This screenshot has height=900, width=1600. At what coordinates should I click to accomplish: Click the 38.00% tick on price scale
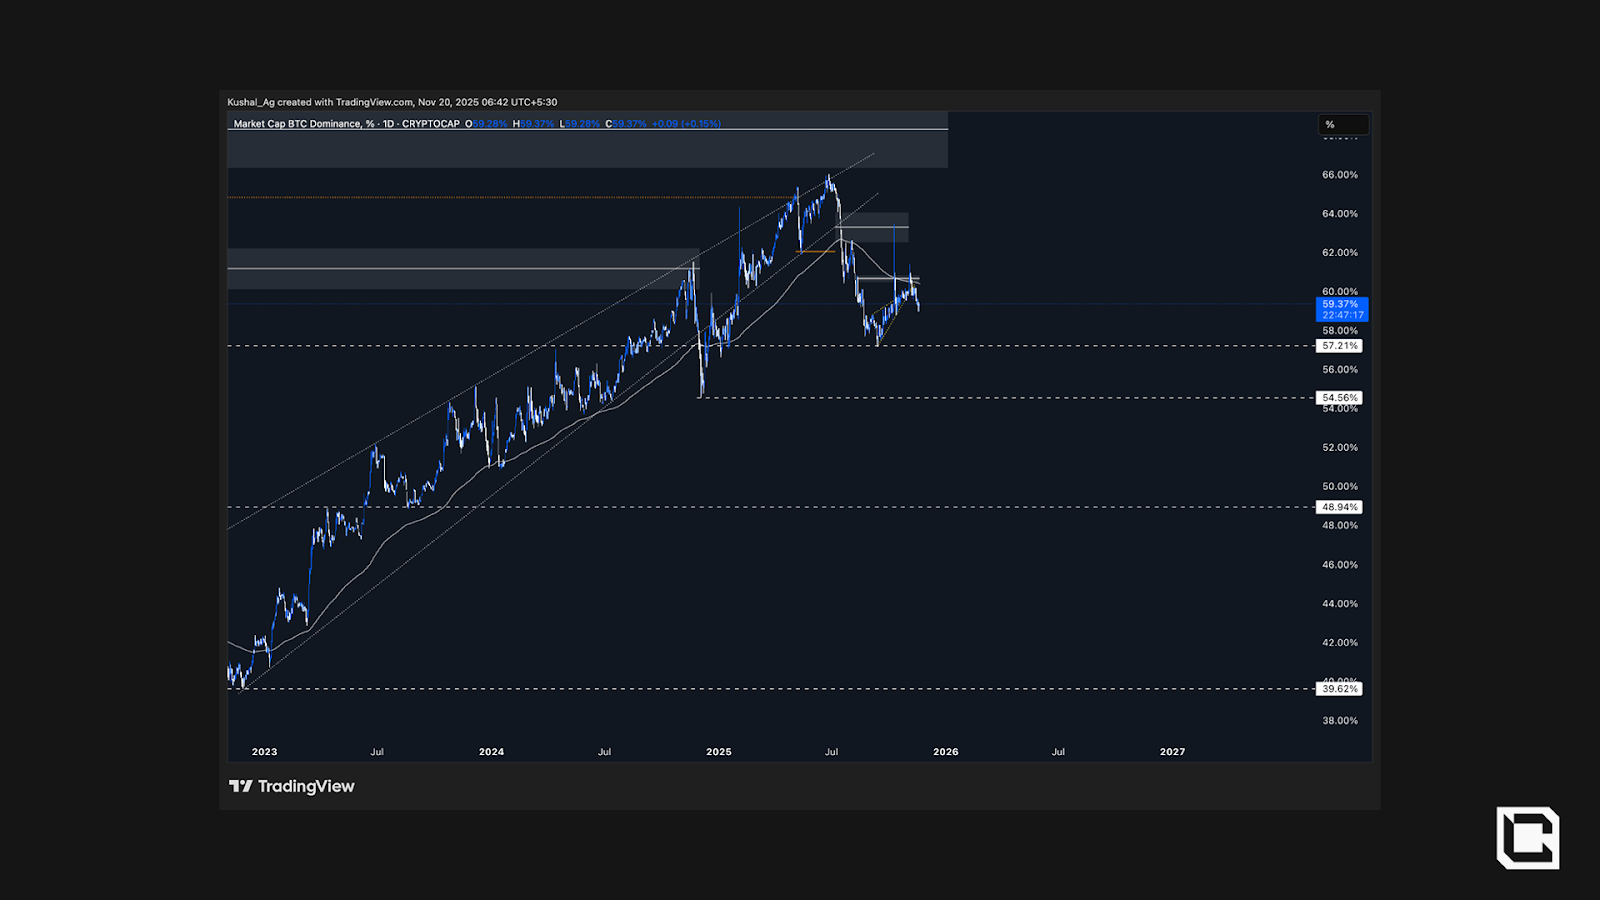[1340, 721]
